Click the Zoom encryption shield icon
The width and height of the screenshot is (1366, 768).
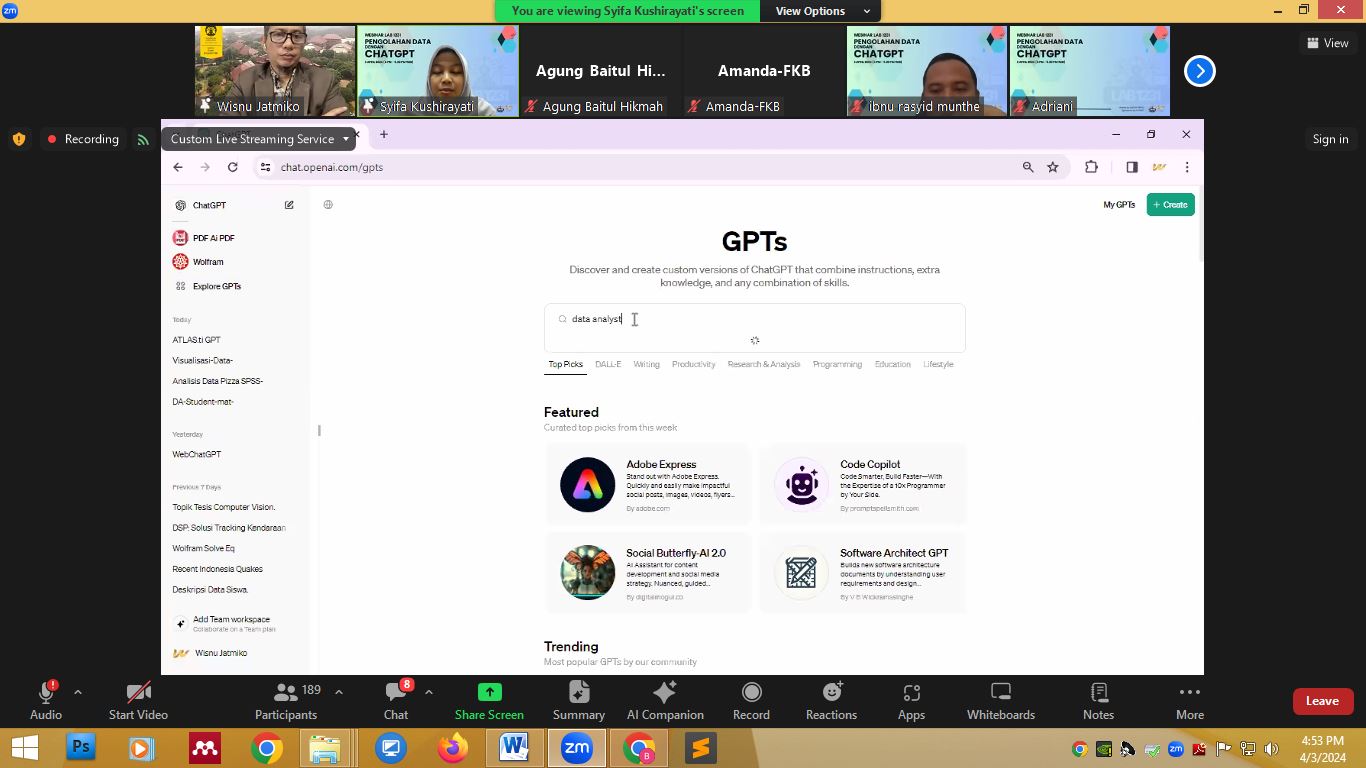(x=18, y=139)
